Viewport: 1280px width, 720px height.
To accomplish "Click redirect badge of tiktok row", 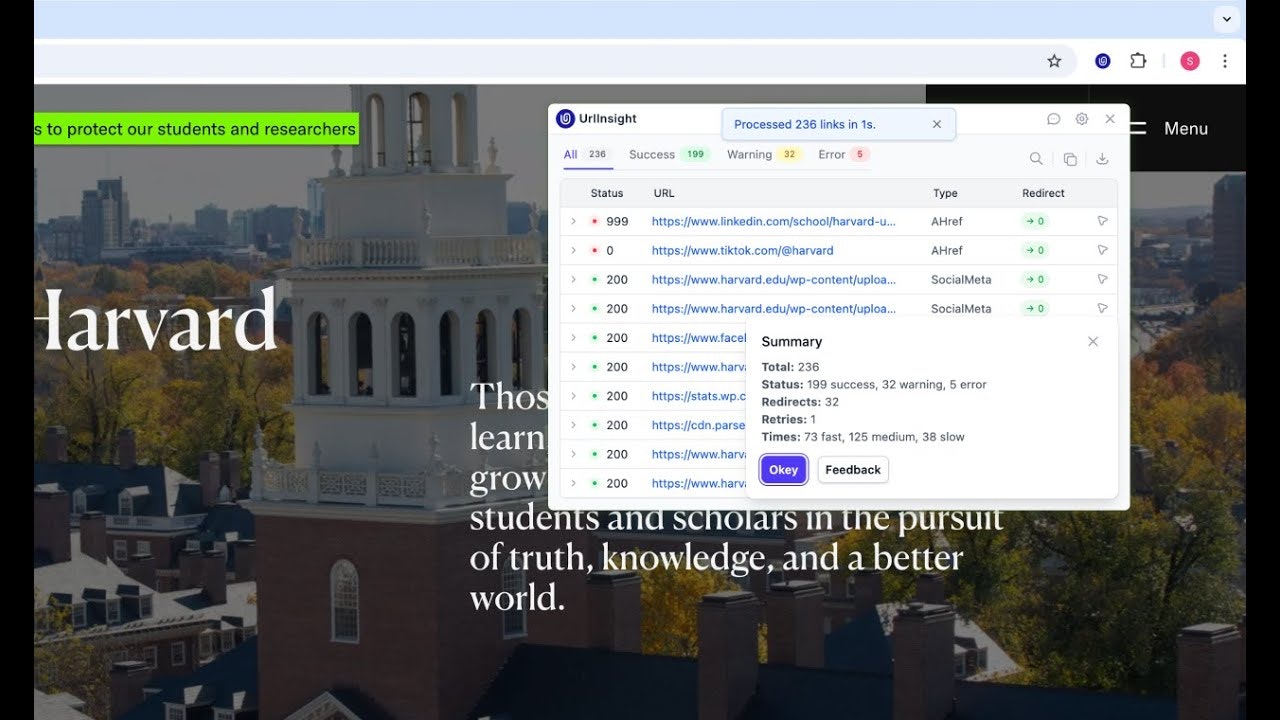I will 1034,250.
